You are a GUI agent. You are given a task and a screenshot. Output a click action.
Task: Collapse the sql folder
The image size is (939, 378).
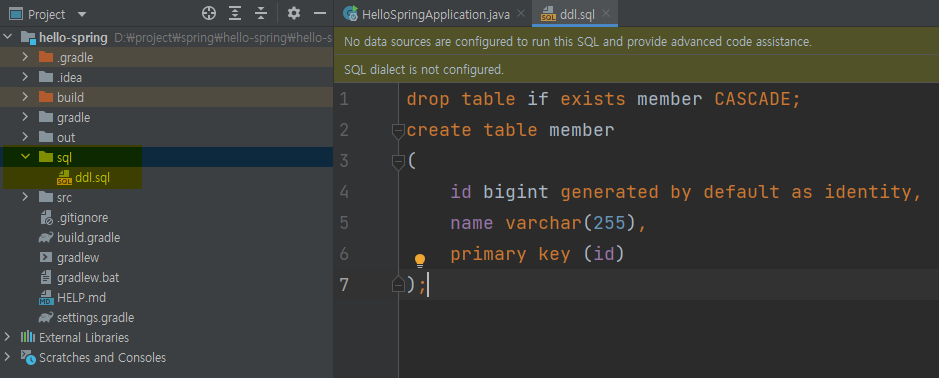tap(25, 157)
